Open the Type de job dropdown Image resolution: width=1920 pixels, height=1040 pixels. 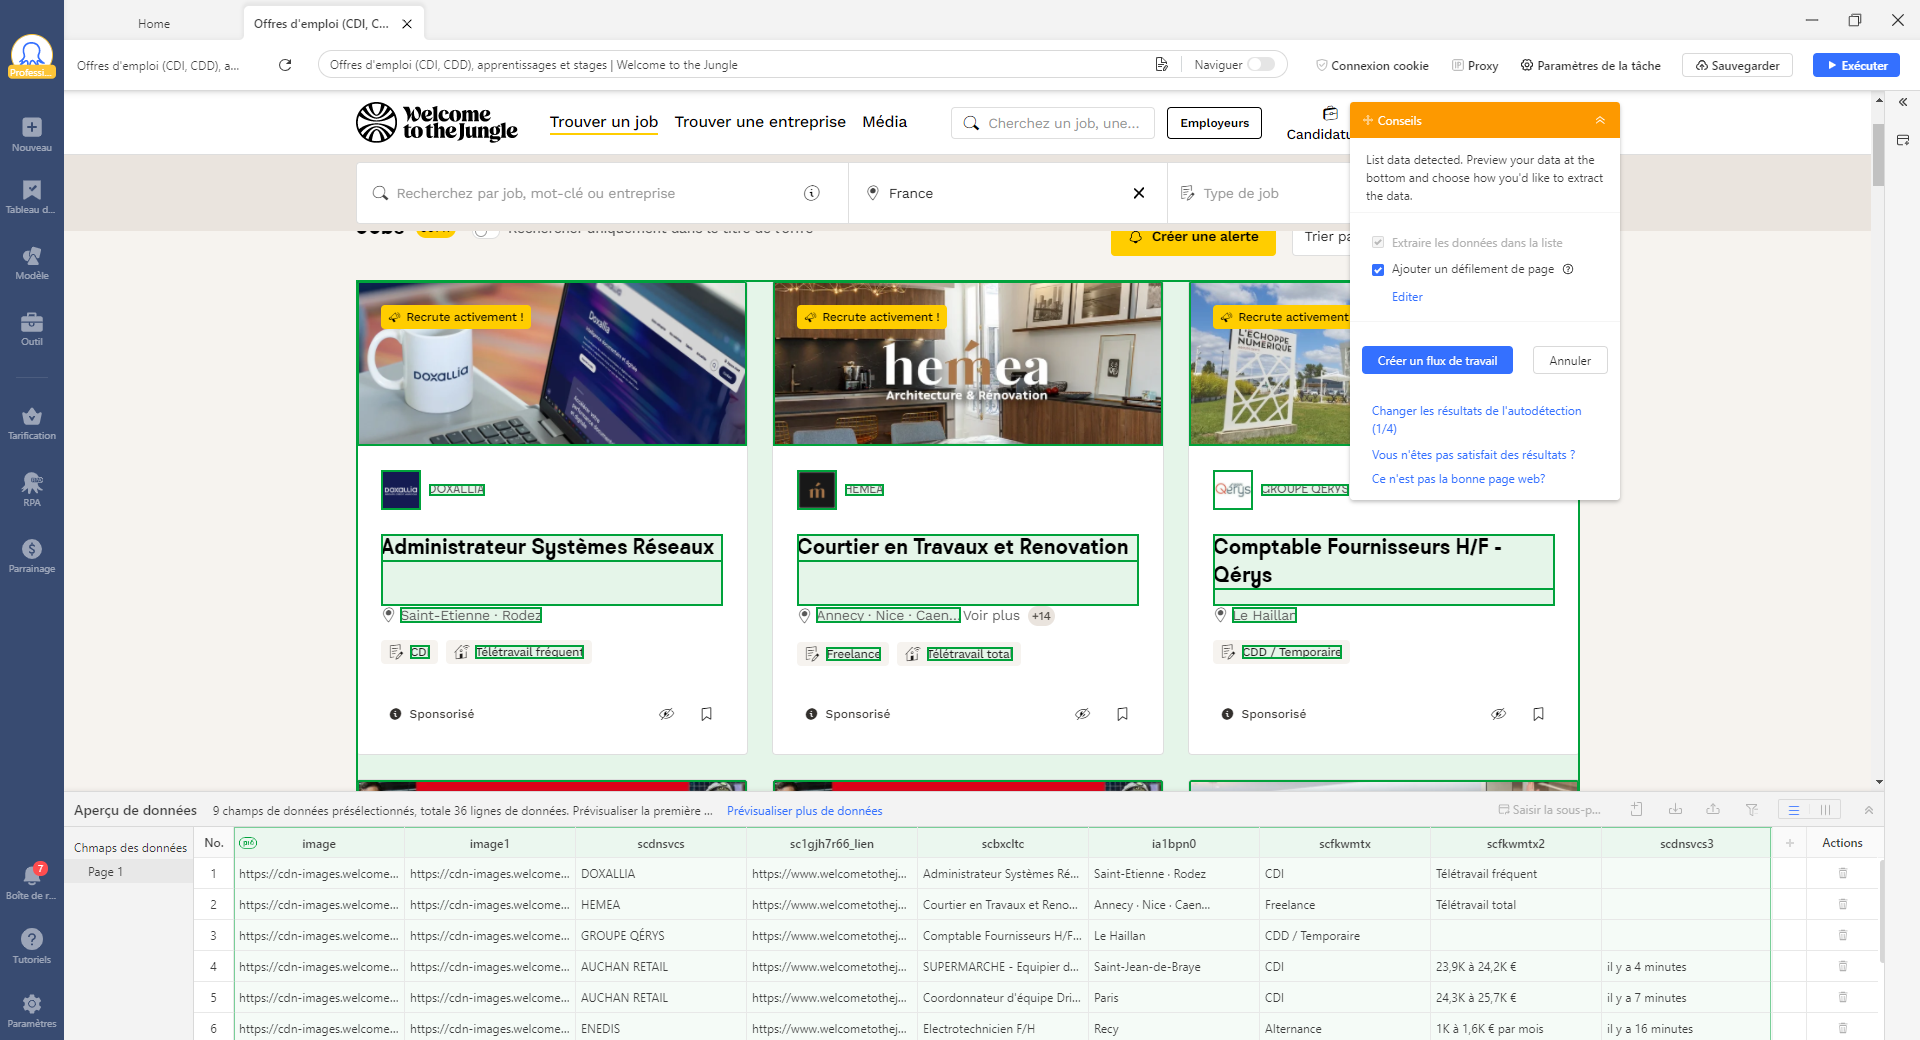[x=1259, y=193]
